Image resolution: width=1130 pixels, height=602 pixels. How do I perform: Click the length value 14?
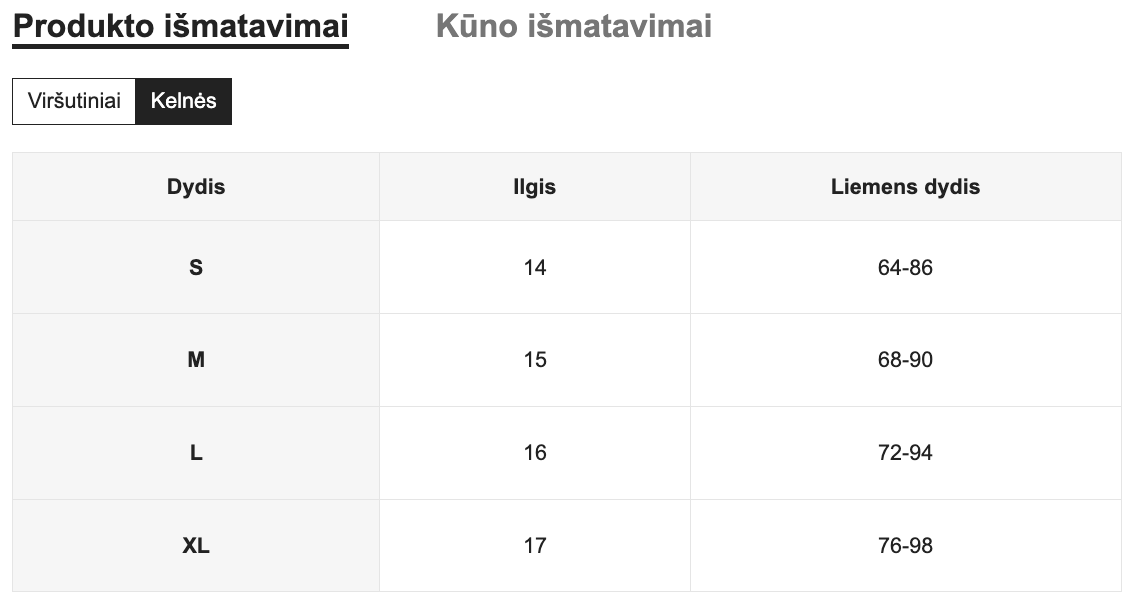pos(535,267)
